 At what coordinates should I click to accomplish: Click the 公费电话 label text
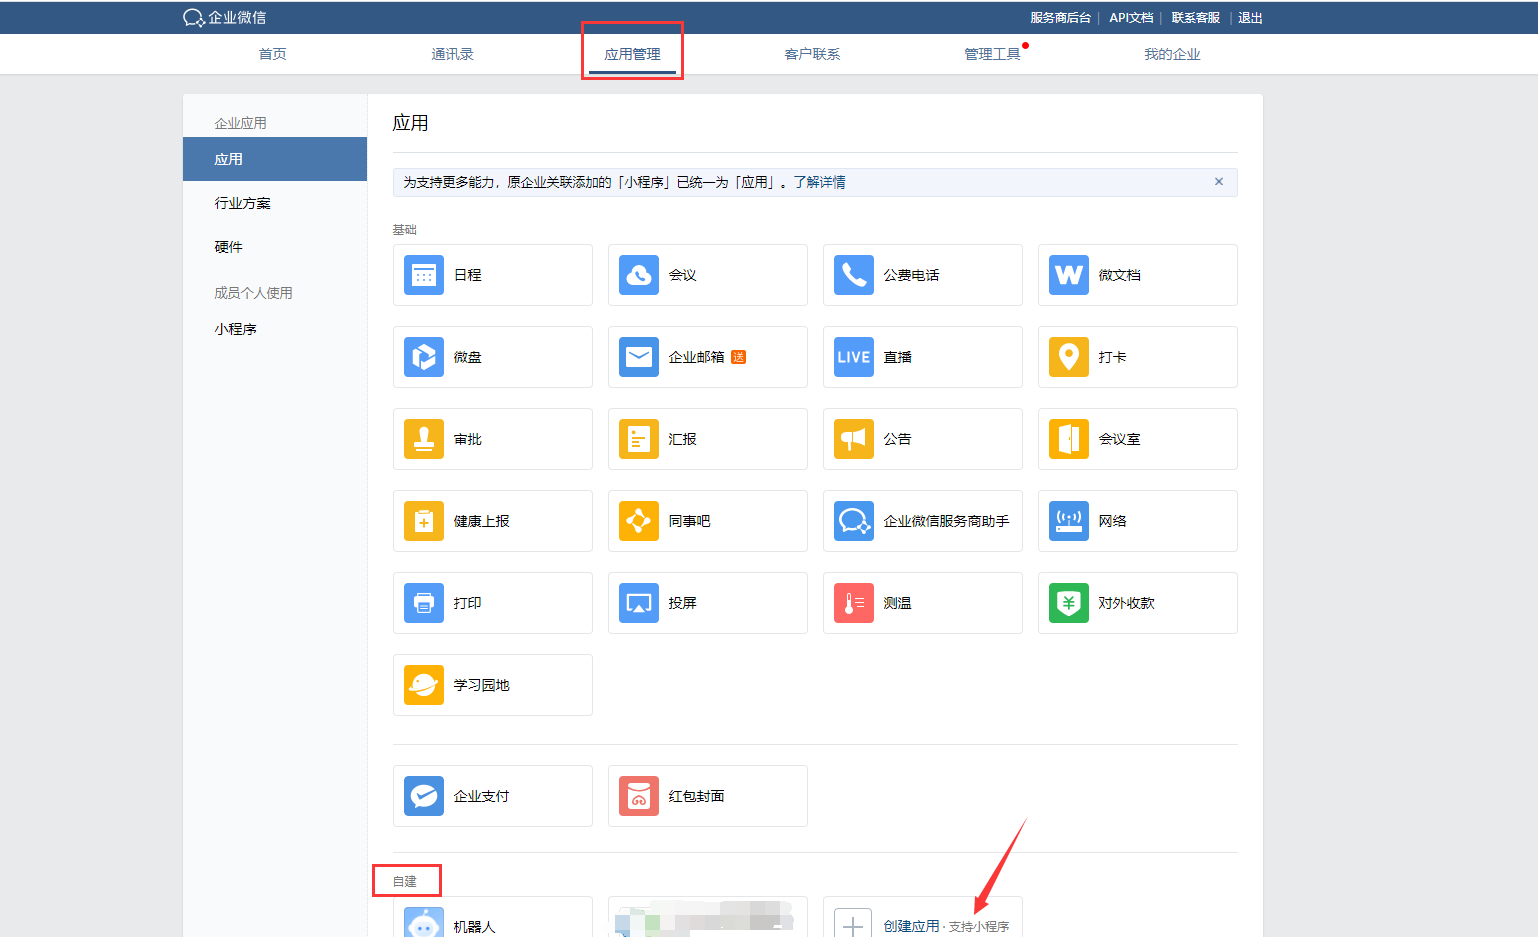pos(912,275)
